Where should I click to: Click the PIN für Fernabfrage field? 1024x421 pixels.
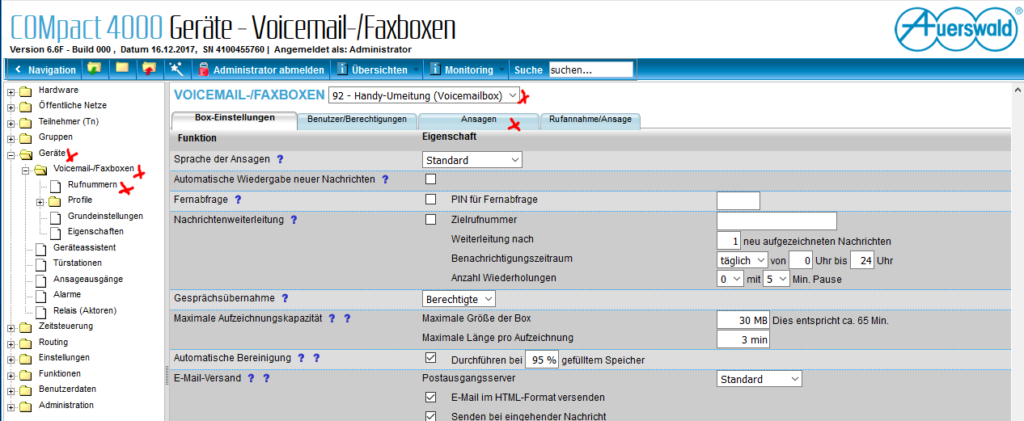click(738, 200)
